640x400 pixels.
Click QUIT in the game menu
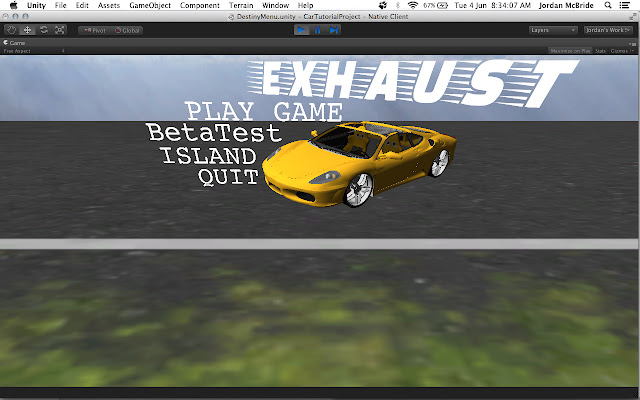228,177
